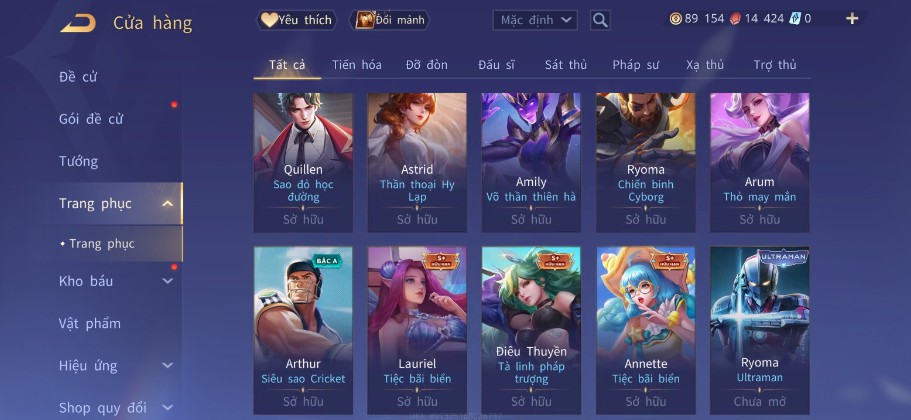This screenshot has width=911, height=420.
Task: Click the plus icon to add currency
Action: (852, 19)
